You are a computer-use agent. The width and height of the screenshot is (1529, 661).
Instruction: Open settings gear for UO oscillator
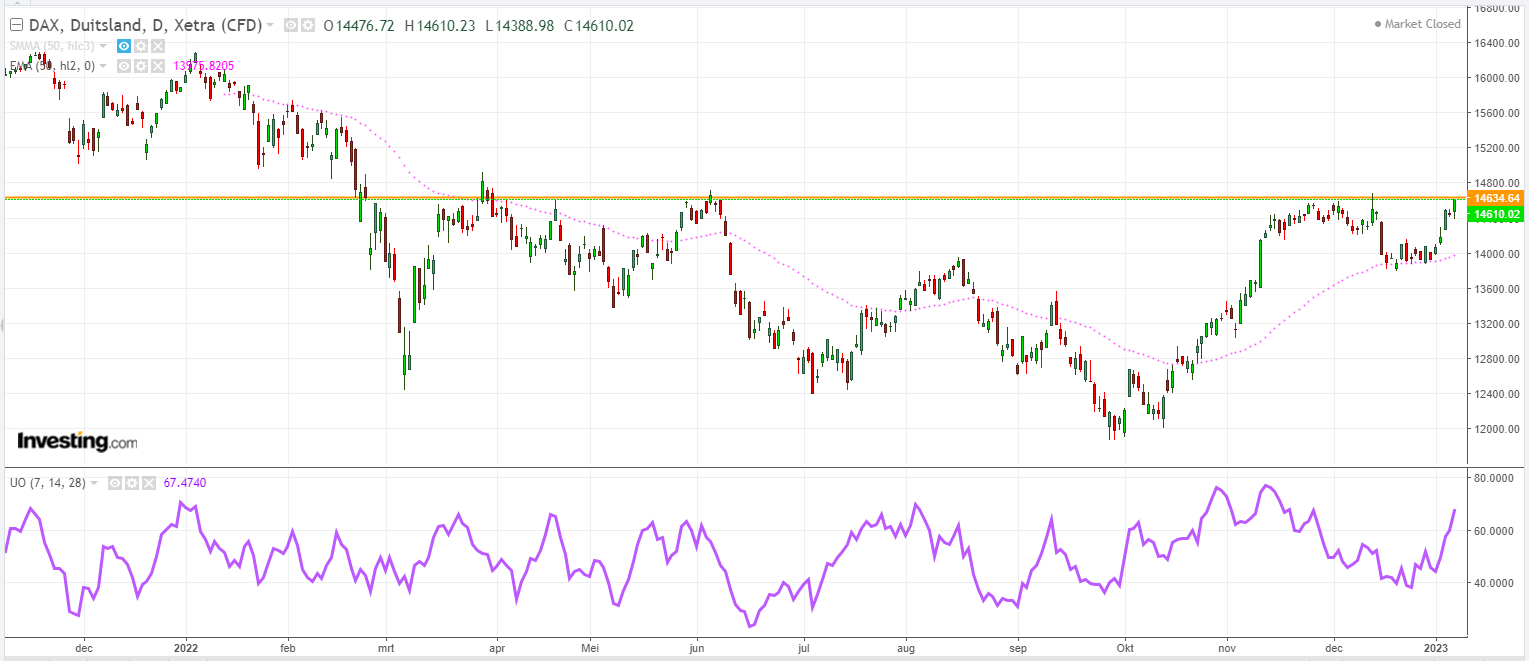132,483
